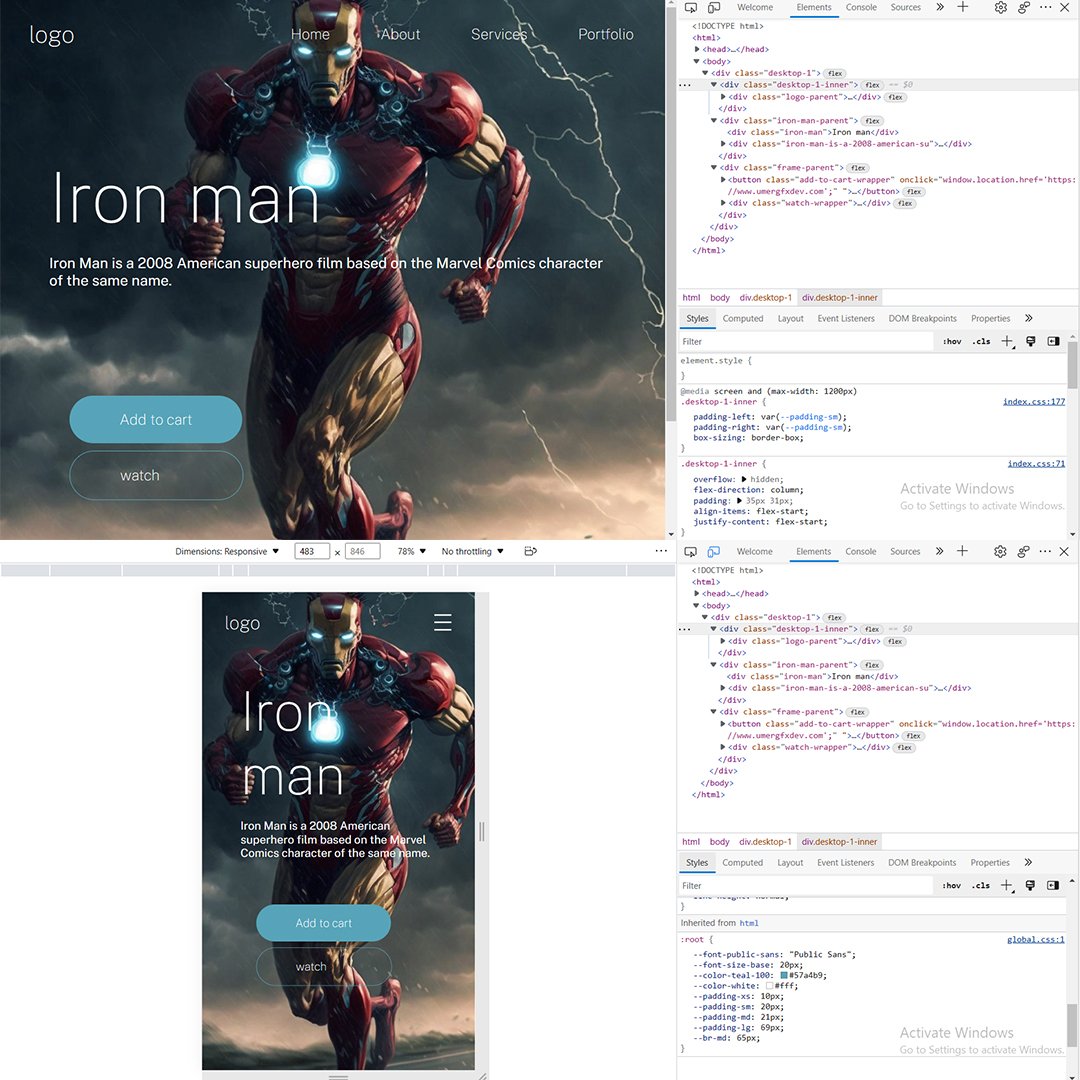Click --color-teal-100 color swatch

tap(784, 975)
